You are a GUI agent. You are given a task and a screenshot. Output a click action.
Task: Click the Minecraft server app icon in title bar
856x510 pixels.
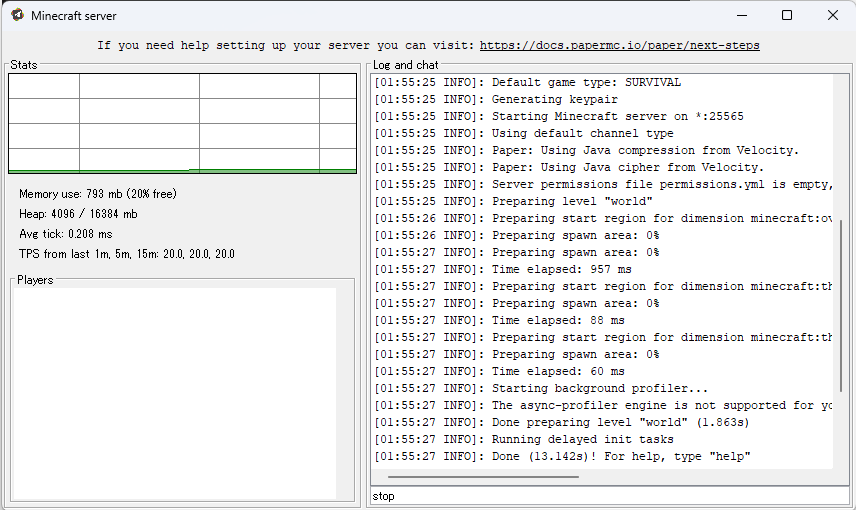coord(17,15)
